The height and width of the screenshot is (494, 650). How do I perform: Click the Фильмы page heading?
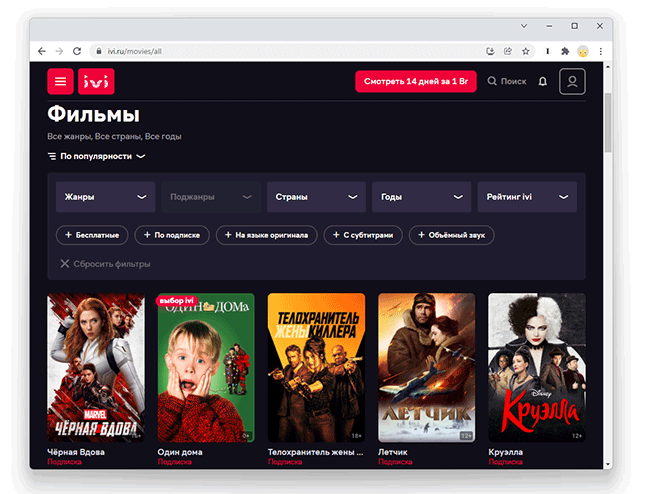coord(94,114)
